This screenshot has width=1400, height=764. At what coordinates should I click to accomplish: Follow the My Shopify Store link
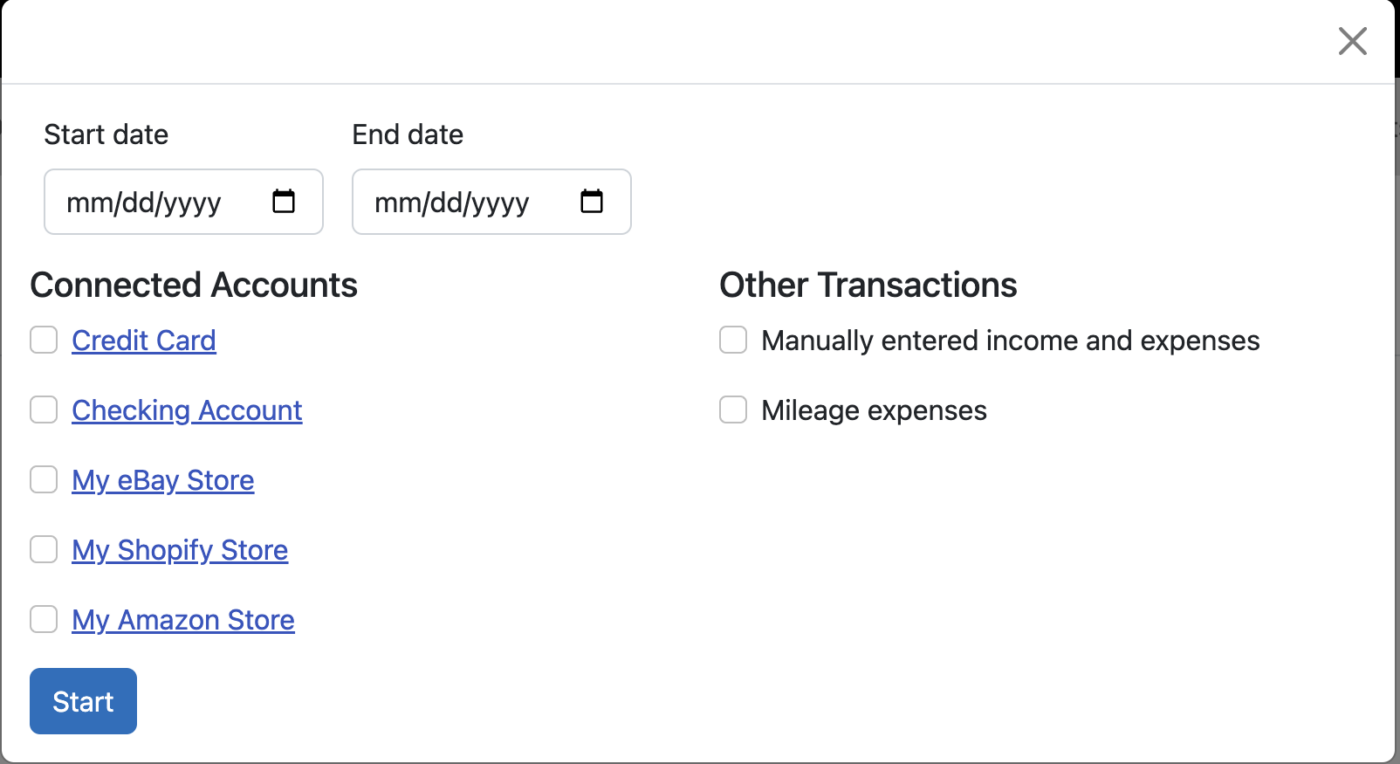tap(179, 549)
